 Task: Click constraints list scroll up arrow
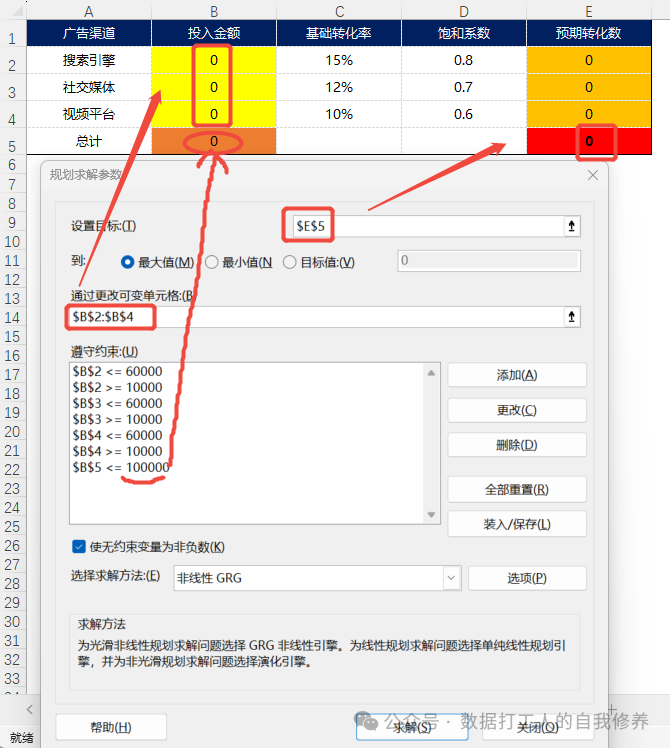tap(431, 373)
